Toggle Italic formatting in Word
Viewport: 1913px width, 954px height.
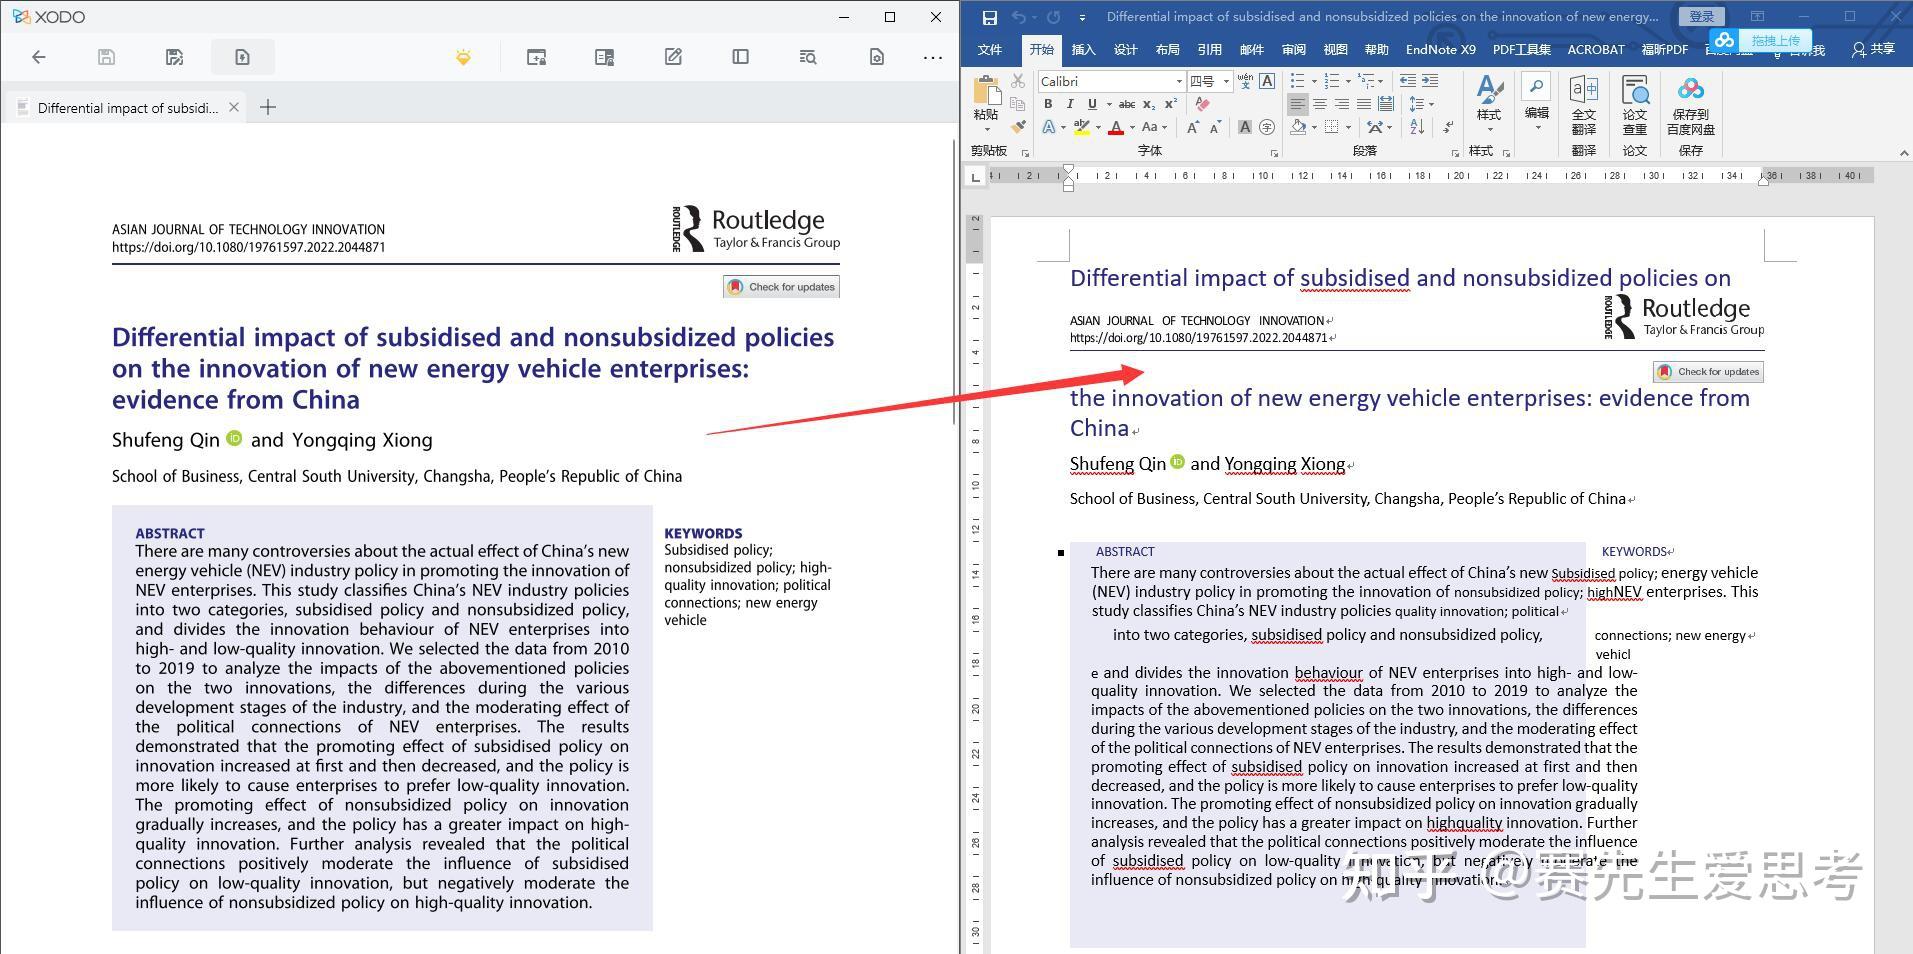[x=1070, y=104]
